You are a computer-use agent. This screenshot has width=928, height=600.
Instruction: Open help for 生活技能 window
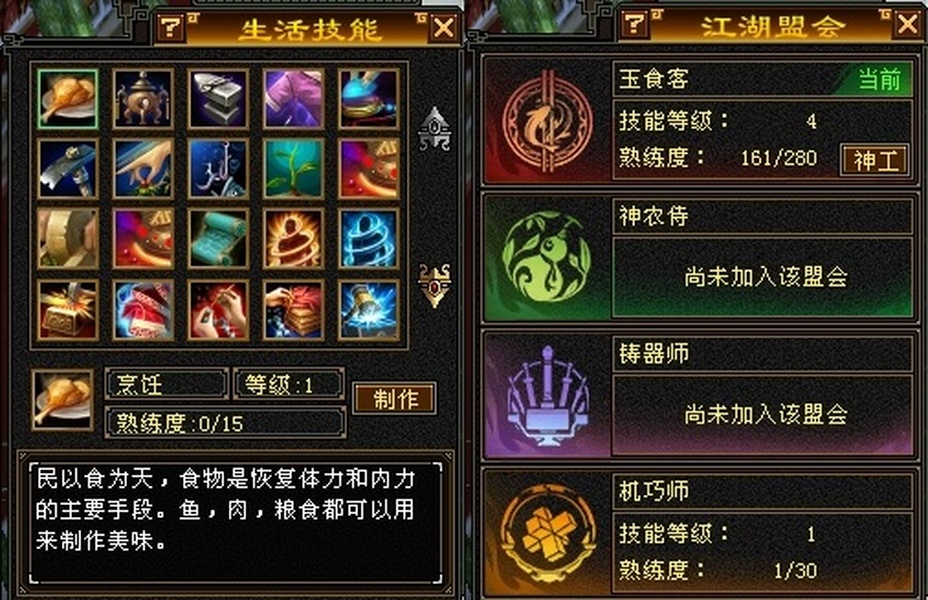coord(170,27)
